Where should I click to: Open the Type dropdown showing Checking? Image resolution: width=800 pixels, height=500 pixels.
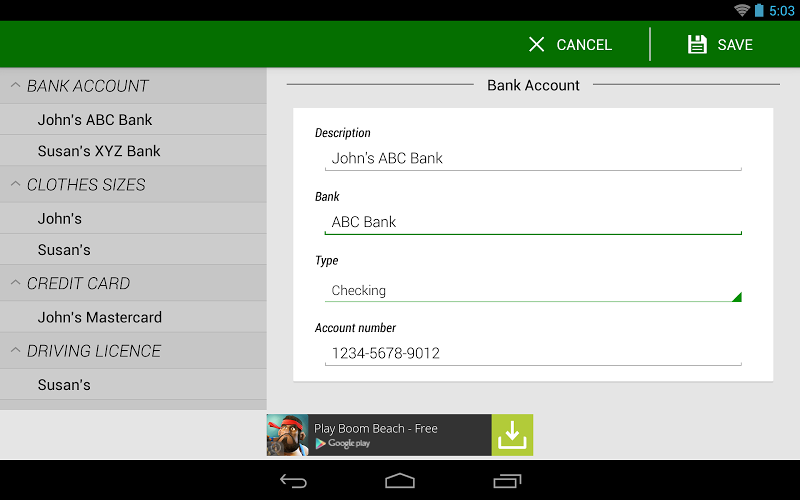tap(532, 290)
